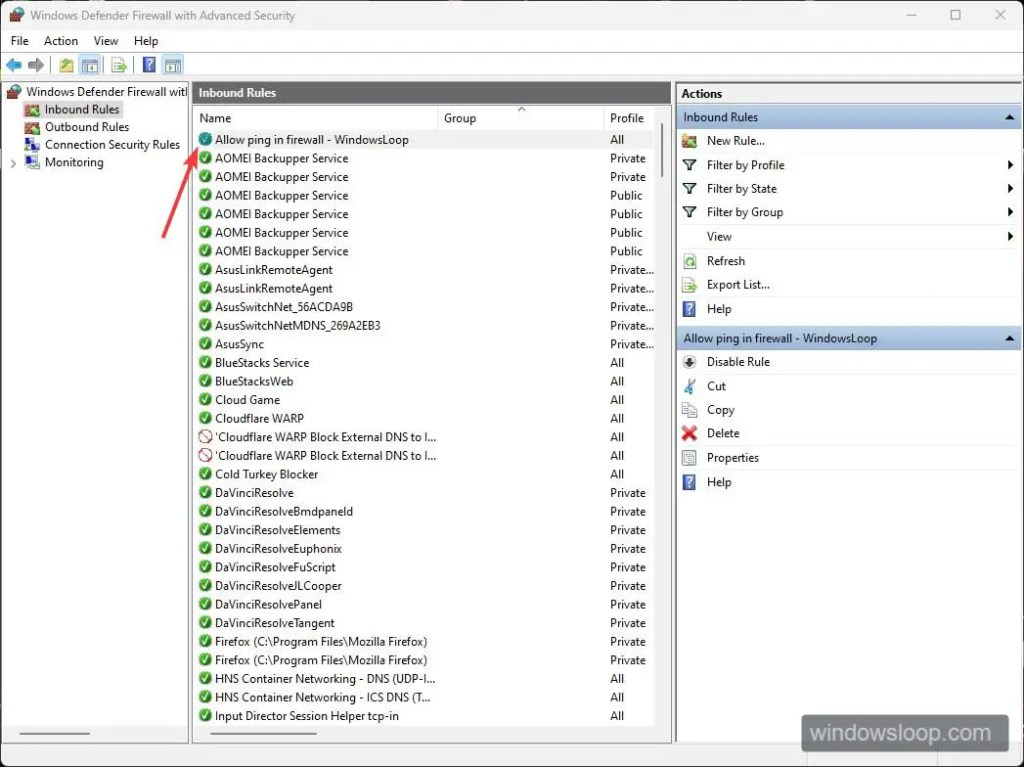1024x767 pixels.
Task: Collapse the Inbound Rules section header arrow
Action: click(x=1009, y=117)
